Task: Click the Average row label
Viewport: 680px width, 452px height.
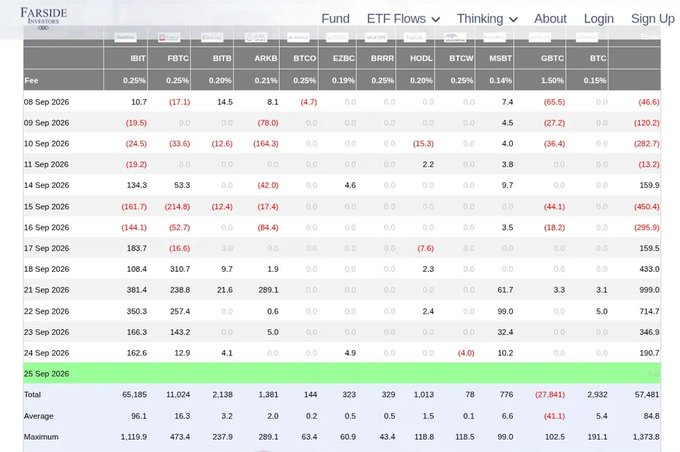Action: 38,416
